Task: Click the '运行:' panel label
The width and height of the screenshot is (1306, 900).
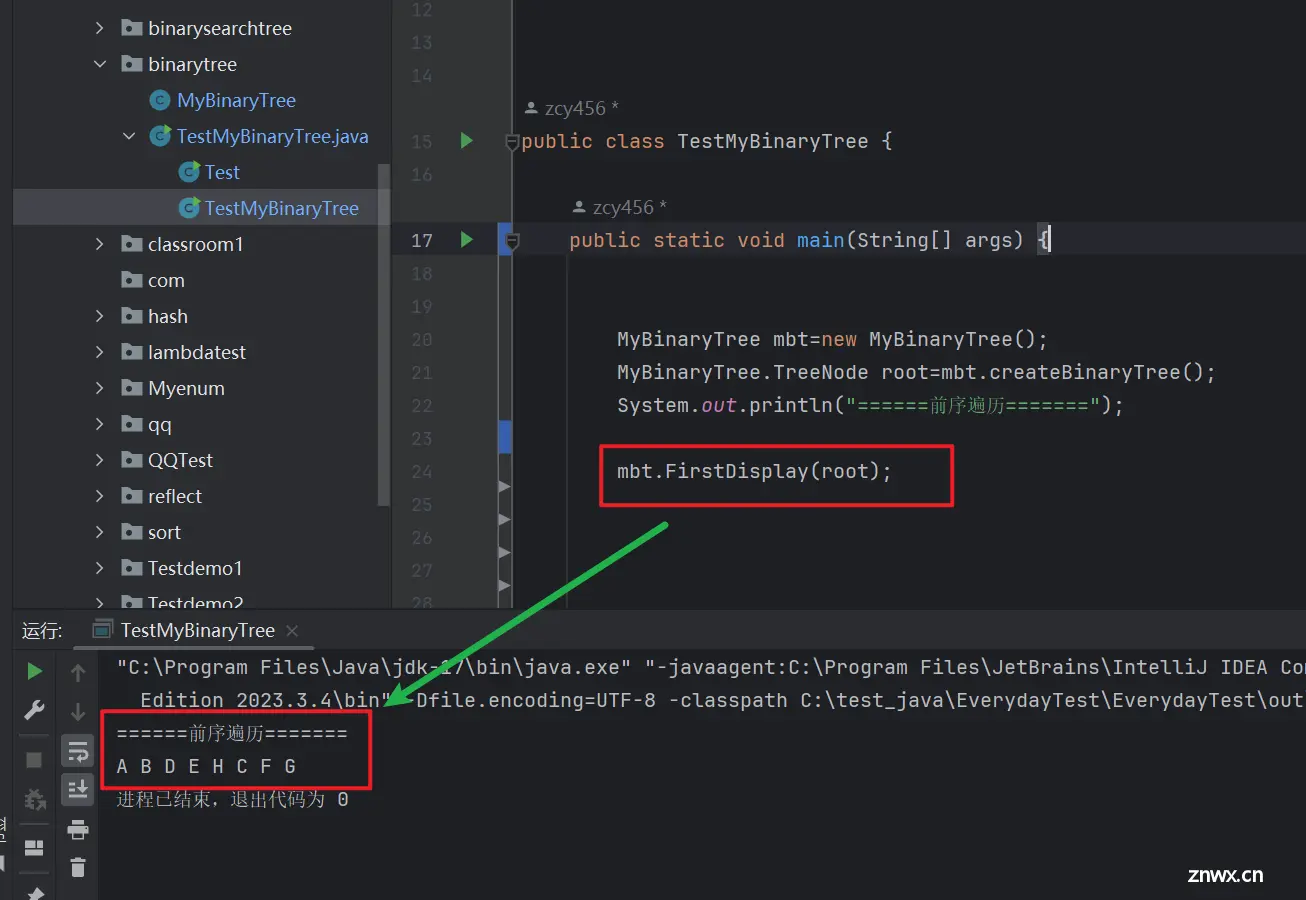Action: [42, 630]
